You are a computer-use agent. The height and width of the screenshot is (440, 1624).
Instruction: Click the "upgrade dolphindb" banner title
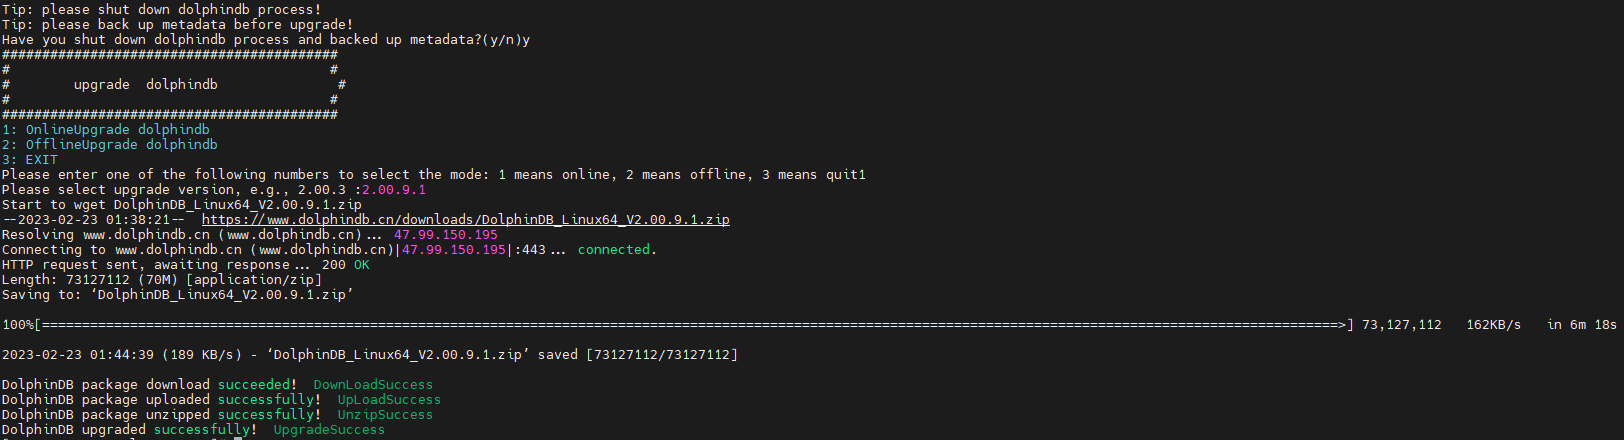pos(145,85)
